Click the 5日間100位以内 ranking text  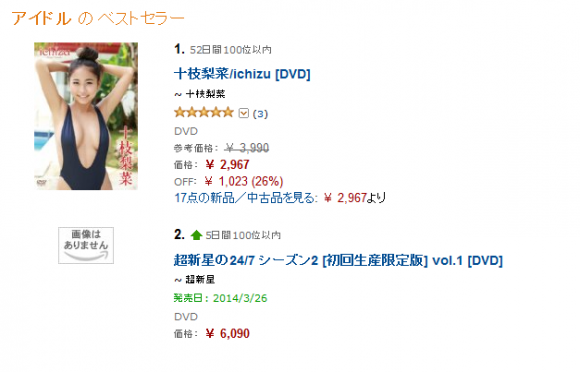[x=243, y=235]
